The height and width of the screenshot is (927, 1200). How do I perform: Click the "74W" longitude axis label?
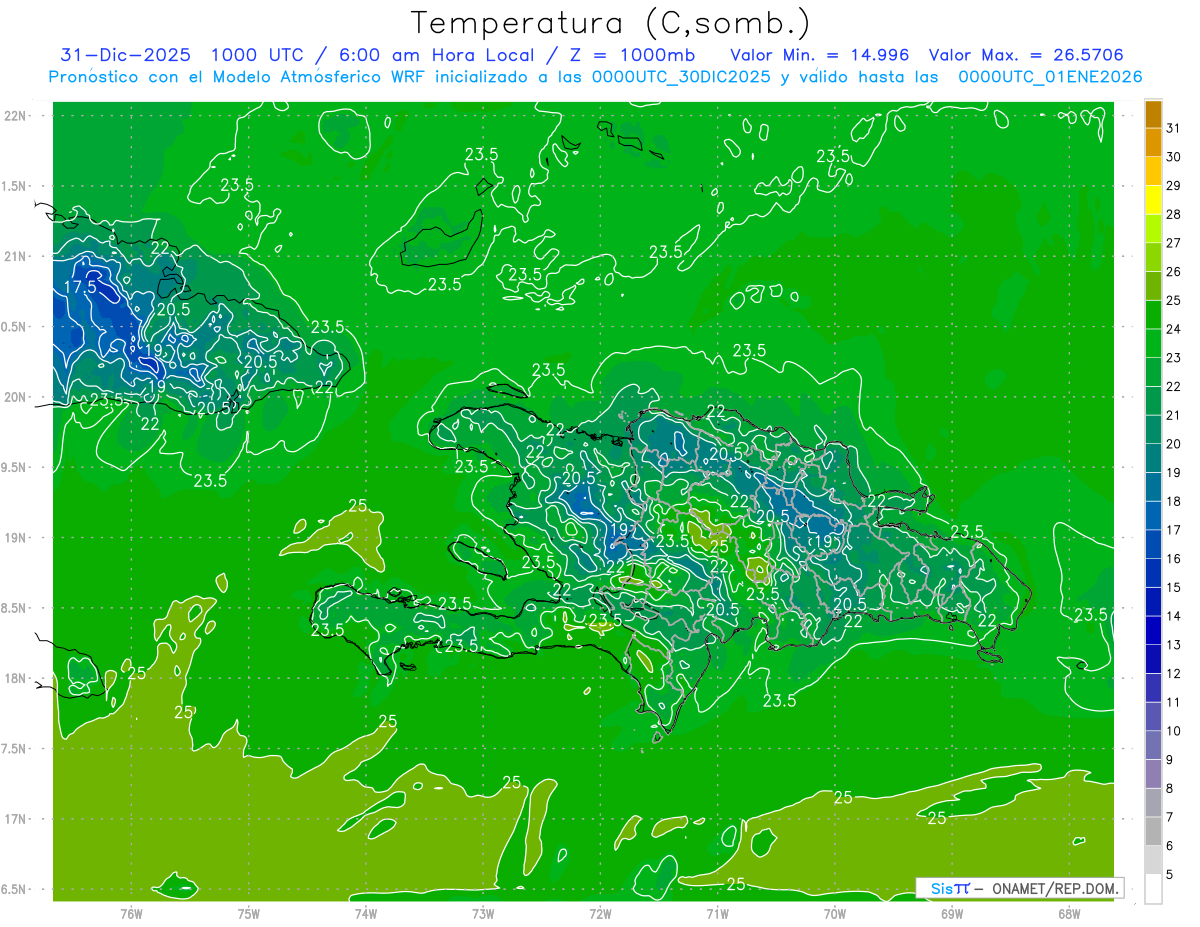click(x=366, y=914)
